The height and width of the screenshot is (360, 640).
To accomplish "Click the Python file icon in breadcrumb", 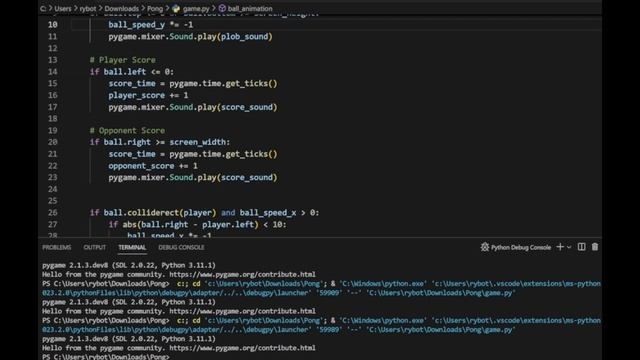I will click(176, 9).
